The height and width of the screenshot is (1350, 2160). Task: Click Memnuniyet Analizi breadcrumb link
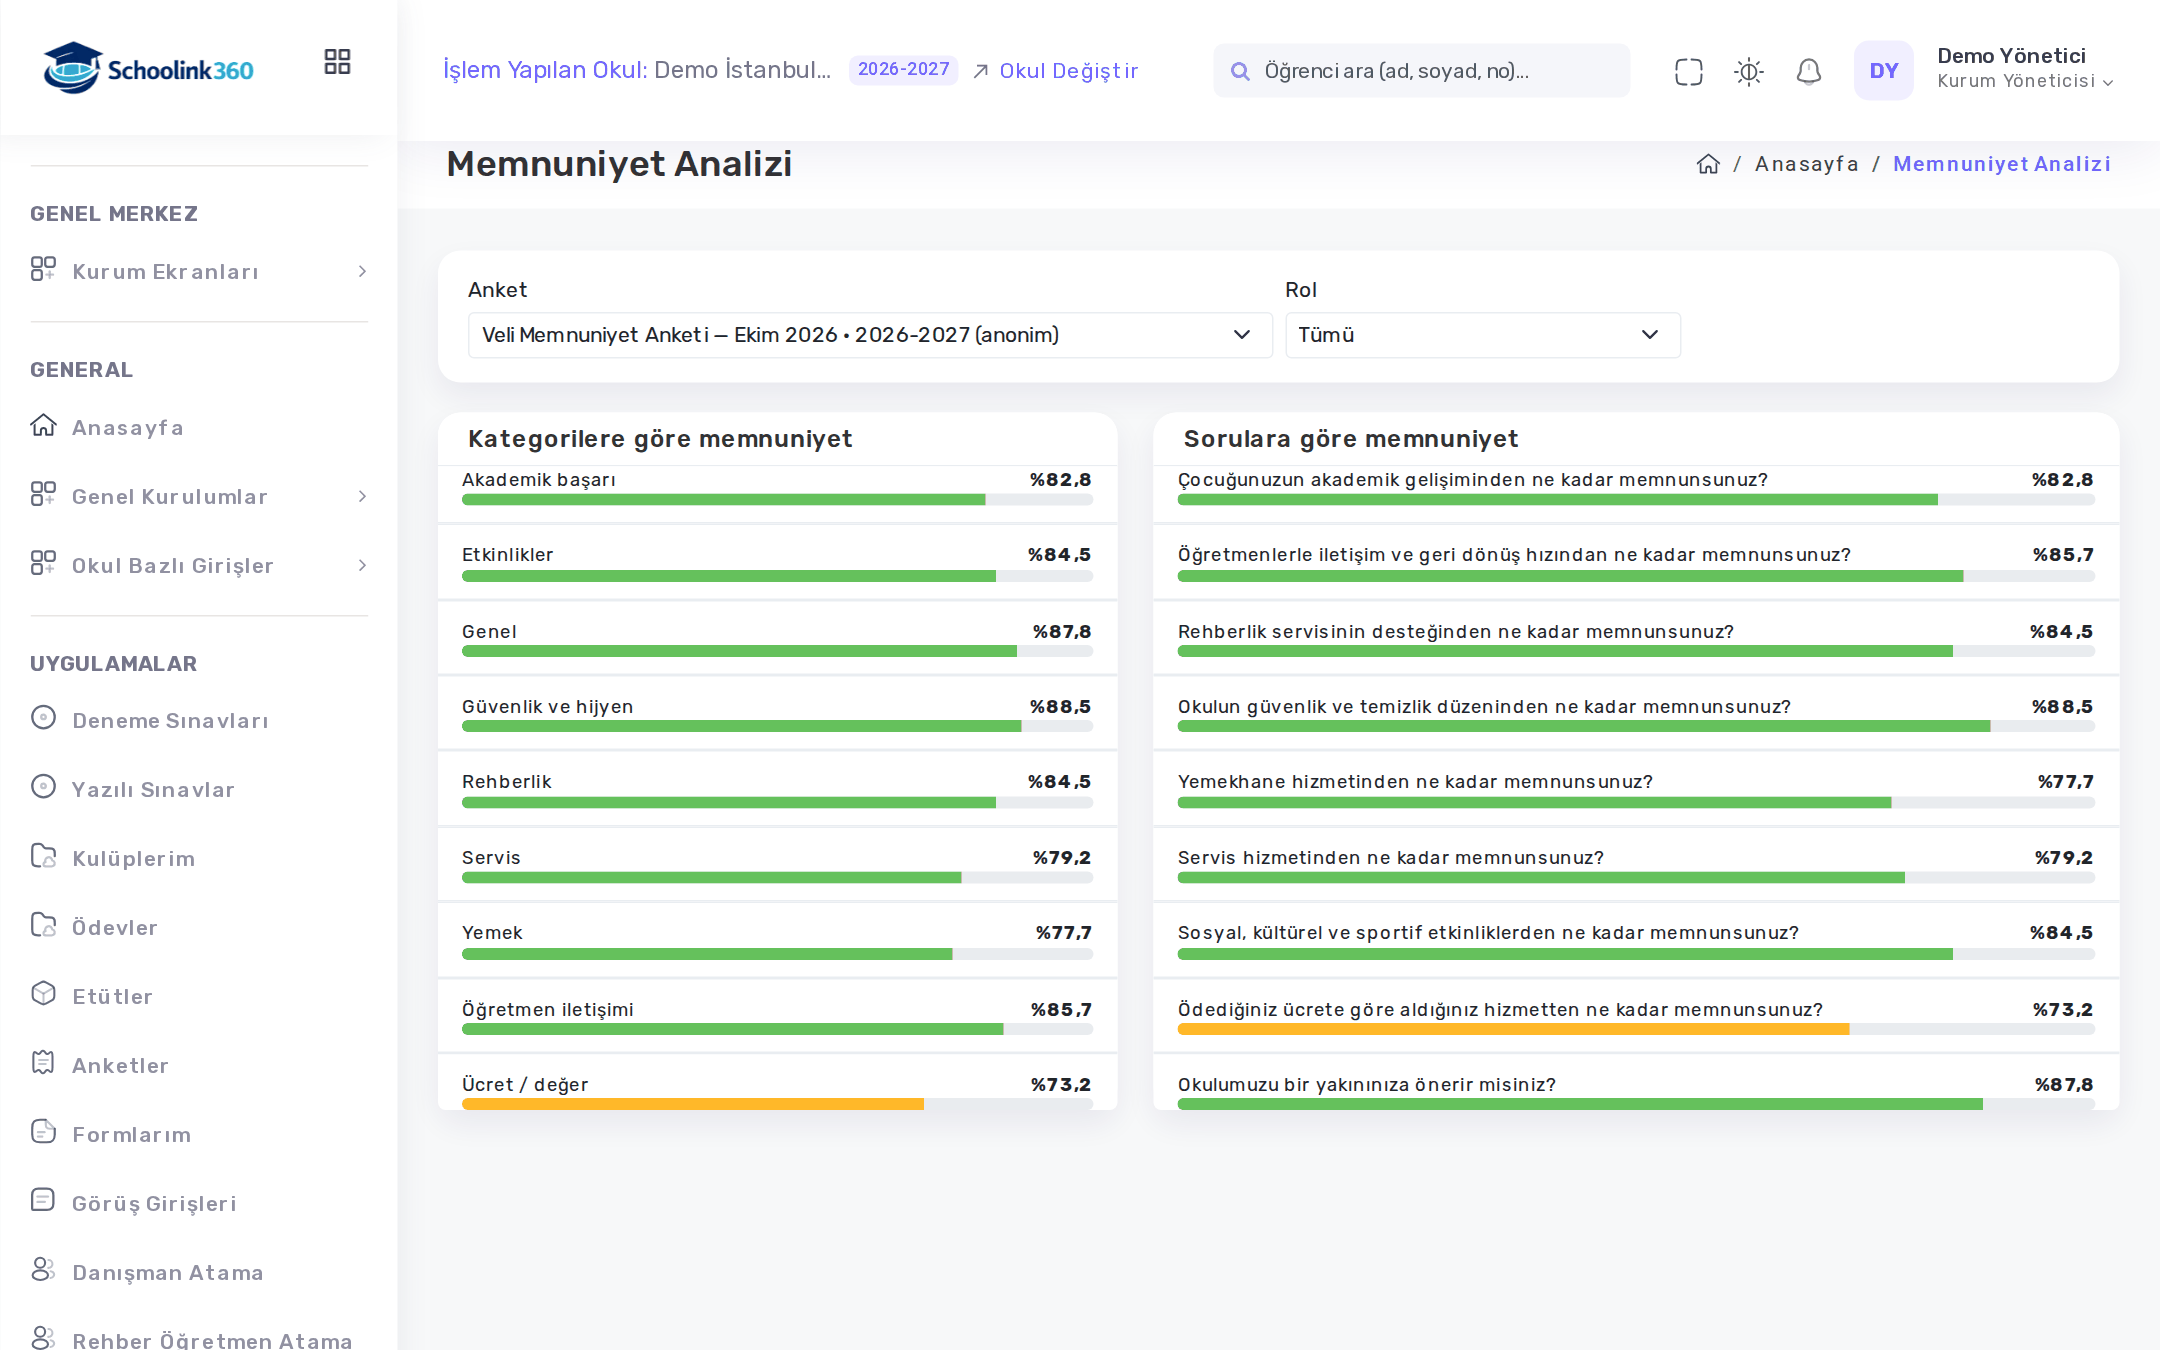click(x=2001, y=164)
